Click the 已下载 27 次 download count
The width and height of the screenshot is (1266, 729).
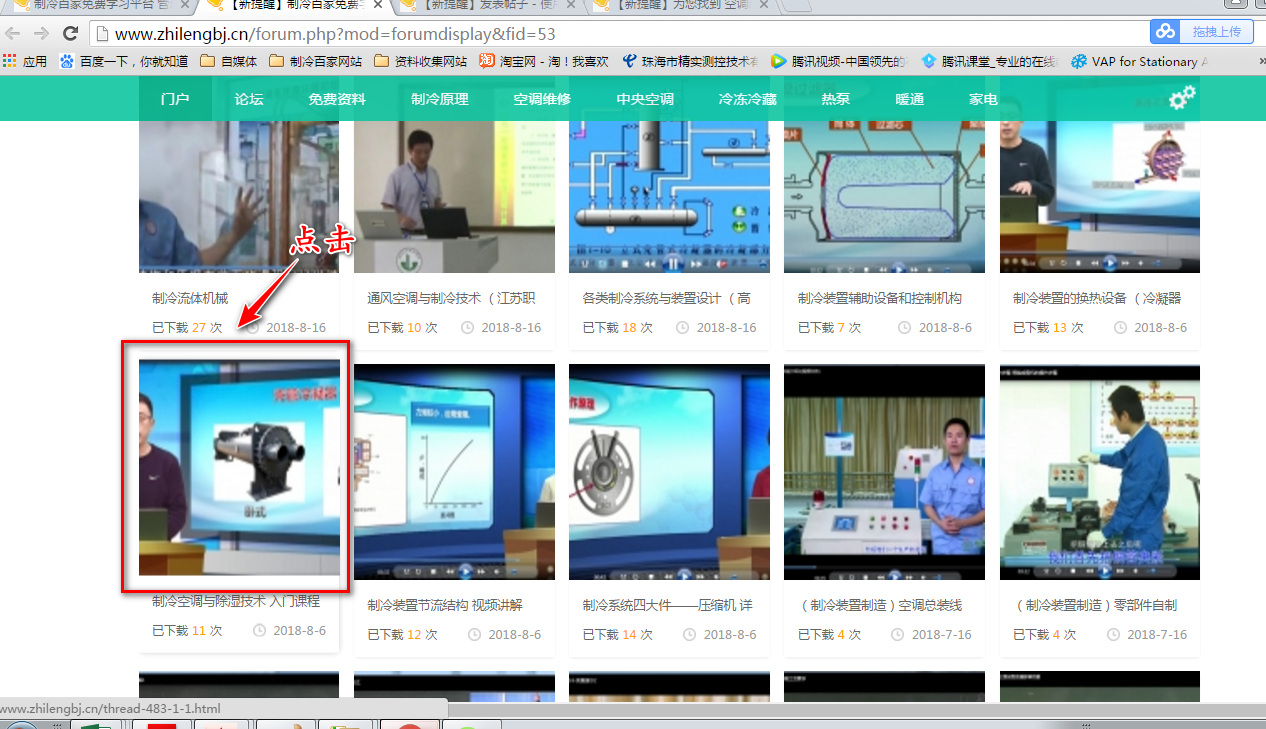click(x=187, y=327)
